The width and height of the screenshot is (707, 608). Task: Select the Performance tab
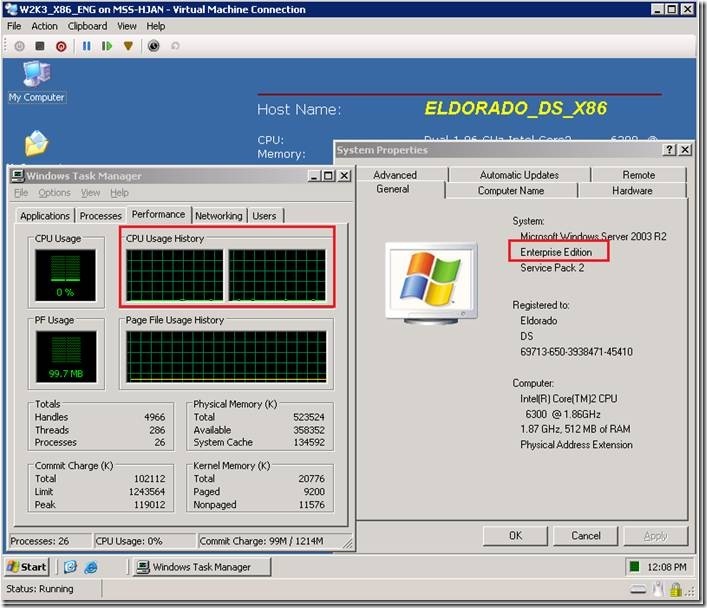click(158, 214)
